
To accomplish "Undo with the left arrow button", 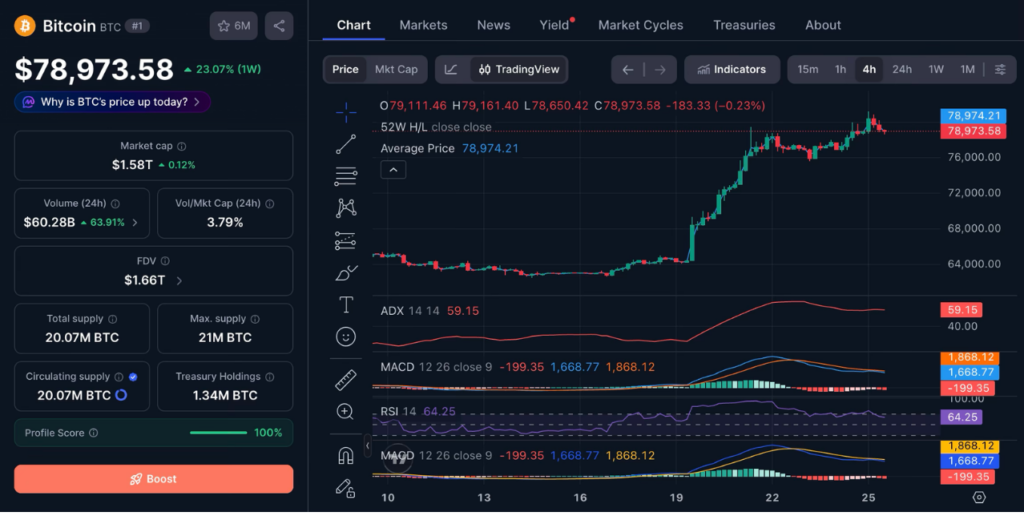I will [628, 70].
